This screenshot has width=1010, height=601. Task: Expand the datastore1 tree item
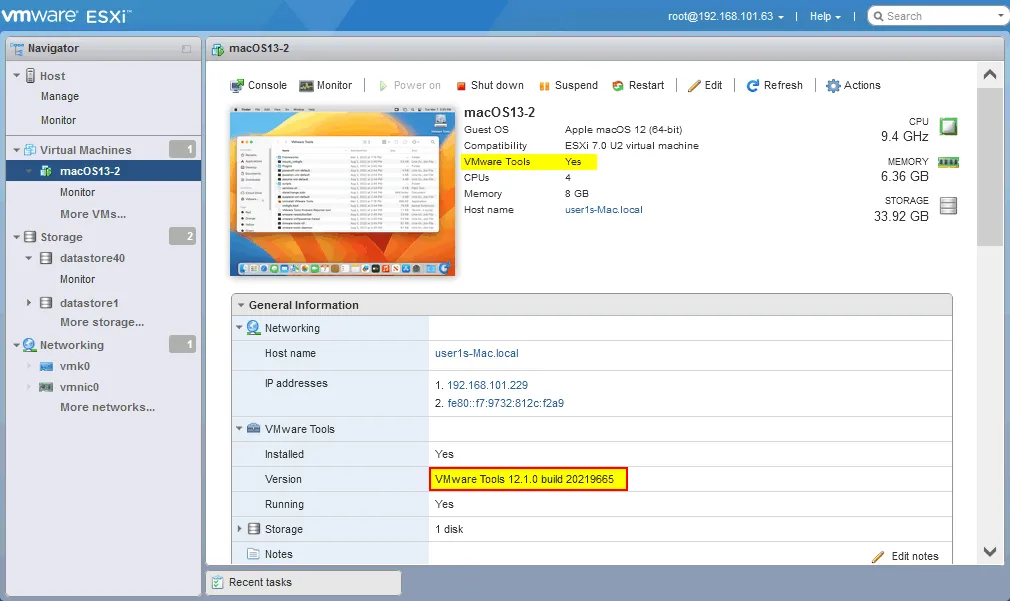point(29,303)
